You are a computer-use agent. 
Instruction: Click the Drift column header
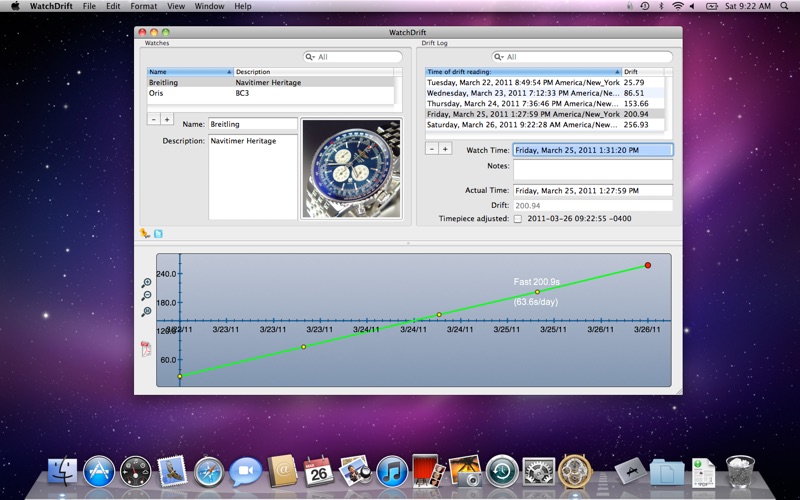point(643,72)
